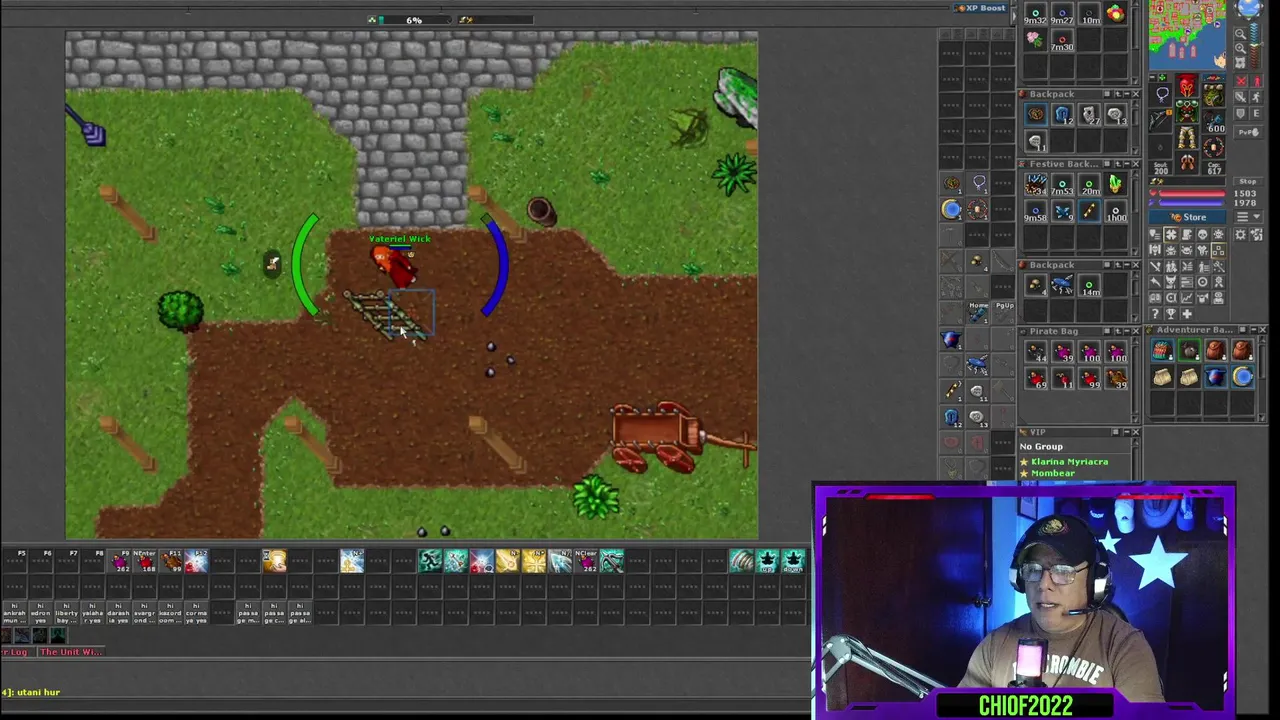Collapse the Festive Backpack container
Viewport: 1280px width, 720px height.
(1127, 164)
